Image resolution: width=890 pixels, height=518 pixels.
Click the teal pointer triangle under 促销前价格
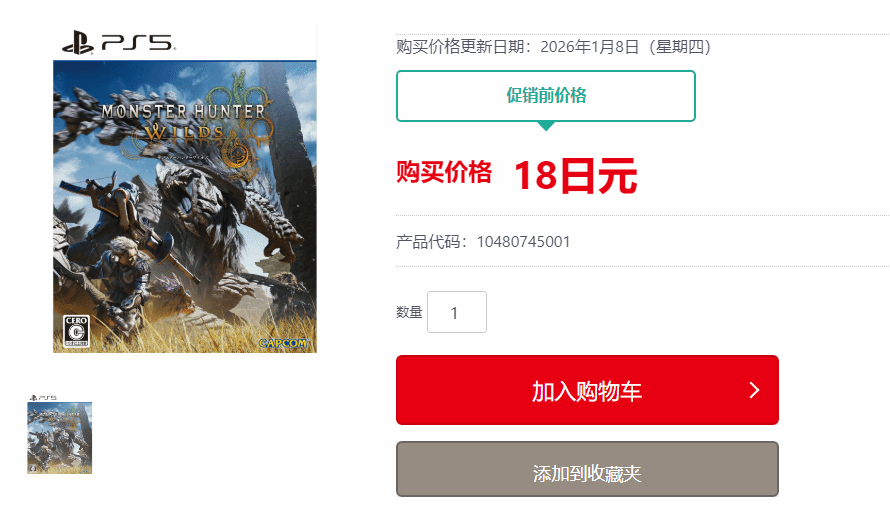tap(546, 126)
